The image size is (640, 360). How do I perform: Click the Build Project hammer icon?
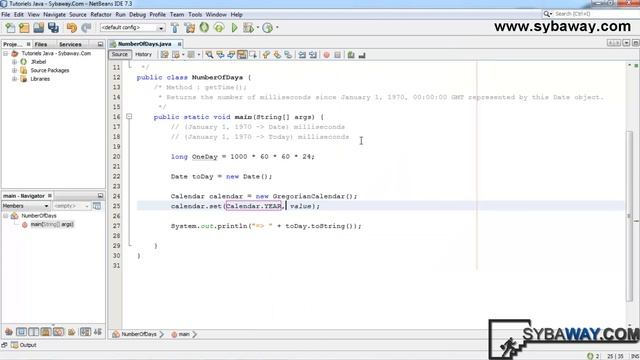(175, 28)
